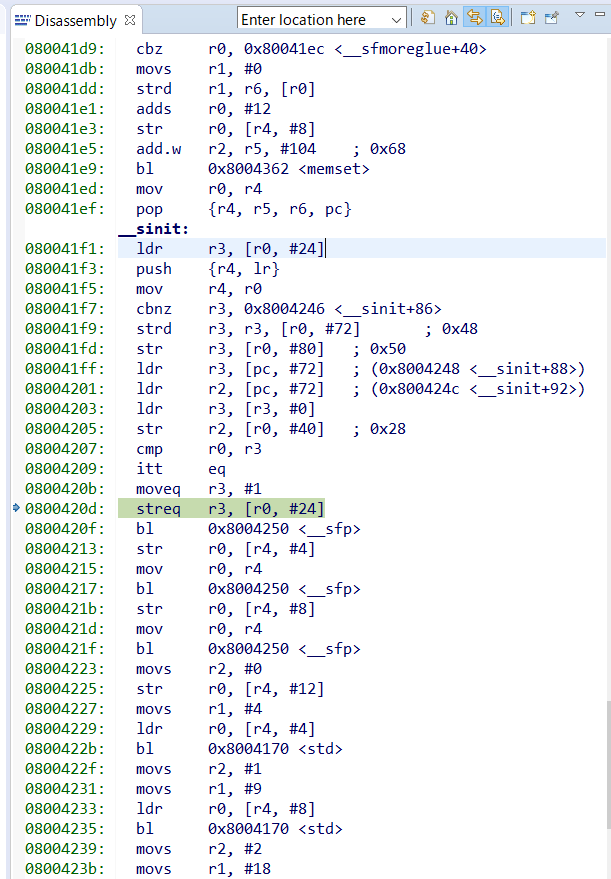This screenshot has width=611, height=879.
Task: Click address 08004215
Action: [x=64, y=569]
